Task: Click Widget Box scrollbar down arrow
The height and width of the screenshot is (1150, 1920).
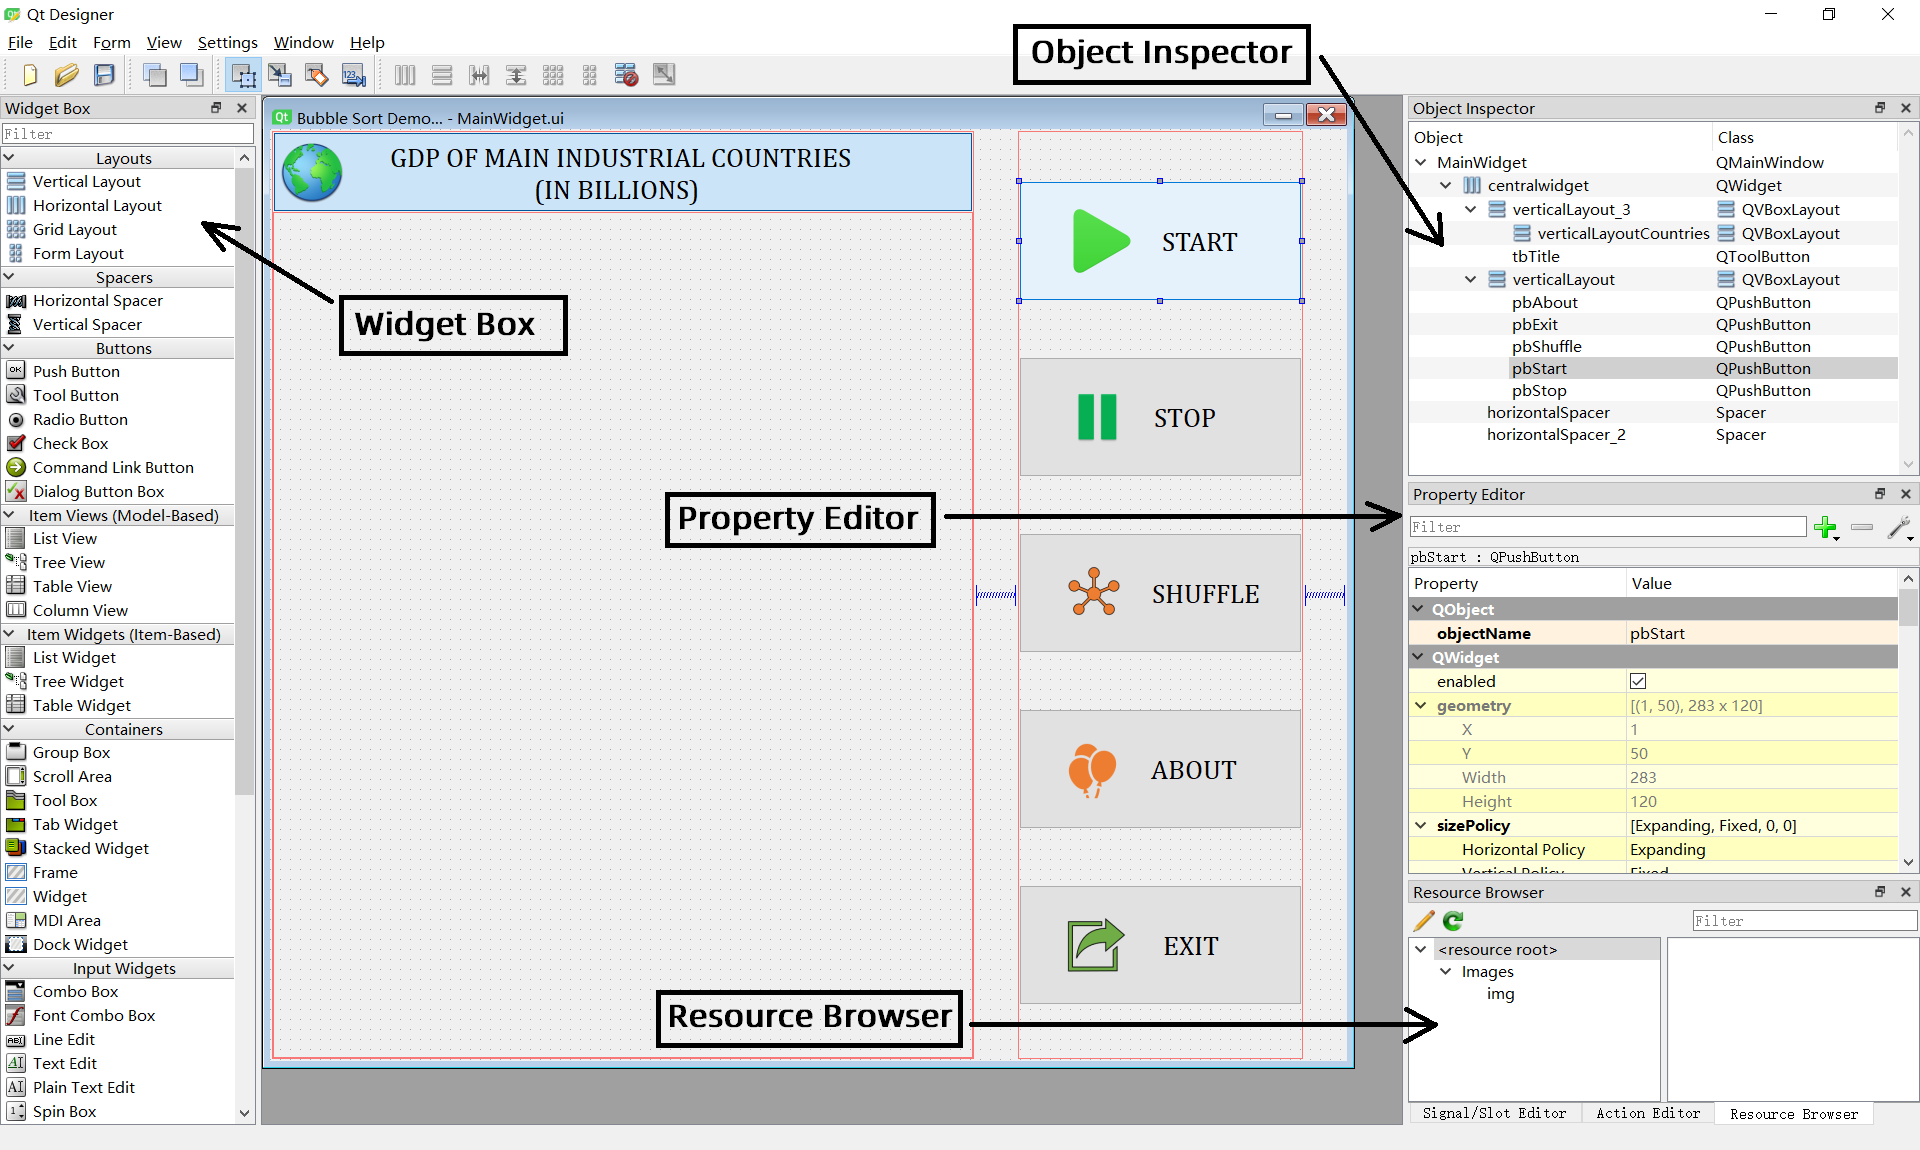Action: pos(245,1113)
